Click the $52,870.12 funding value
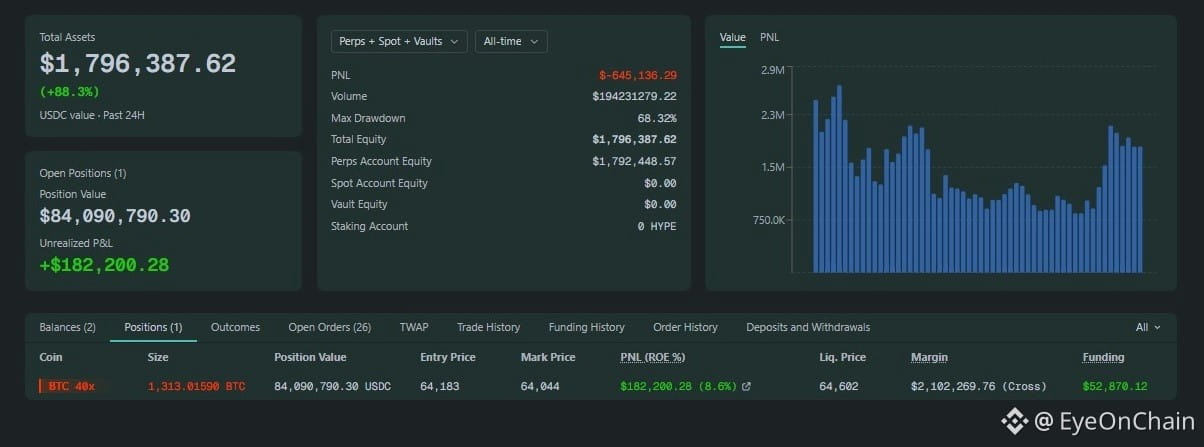 point(1115,386)
